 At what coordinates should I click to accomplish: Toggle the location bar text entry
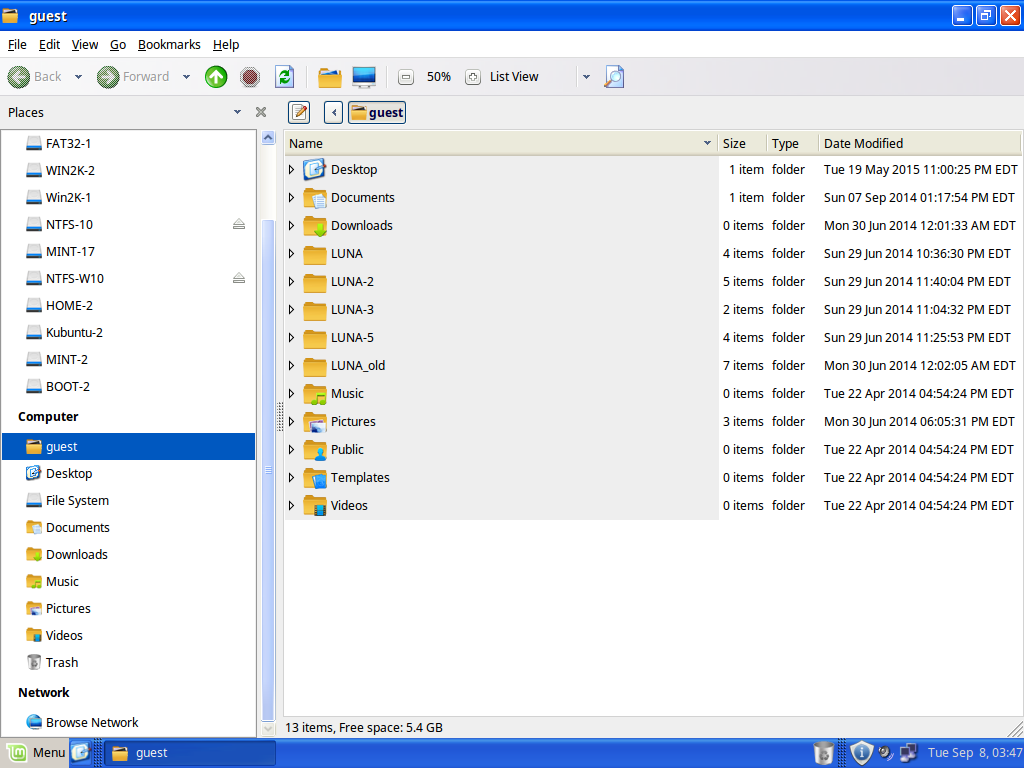(x=299, y=112)
